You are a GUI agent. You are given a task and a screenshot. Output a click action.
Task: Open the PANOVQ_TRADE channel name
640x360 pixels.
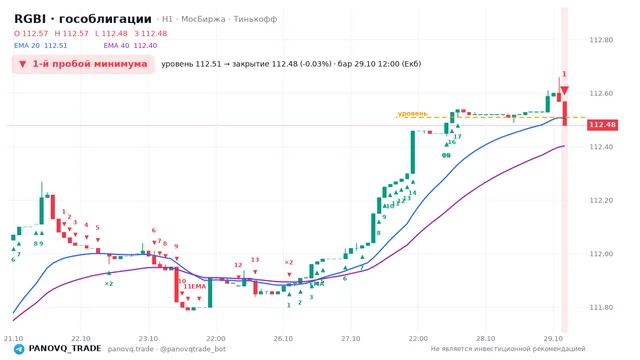click(x=65, y=349)
